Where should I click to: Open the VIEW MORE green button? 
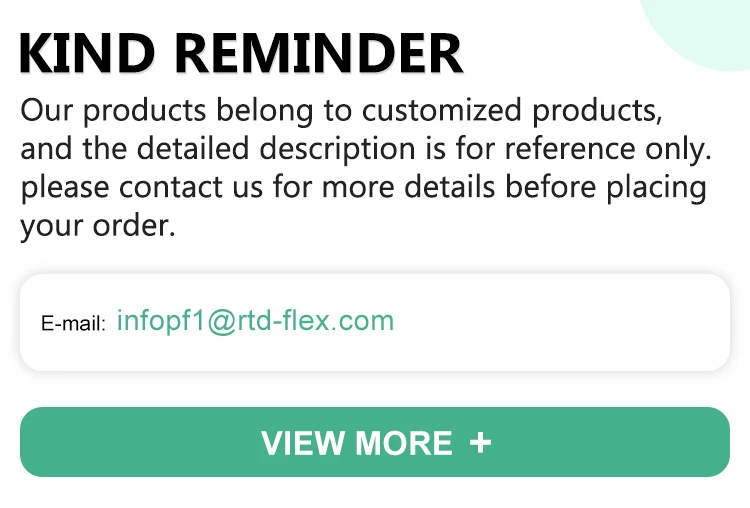[375, 442]
